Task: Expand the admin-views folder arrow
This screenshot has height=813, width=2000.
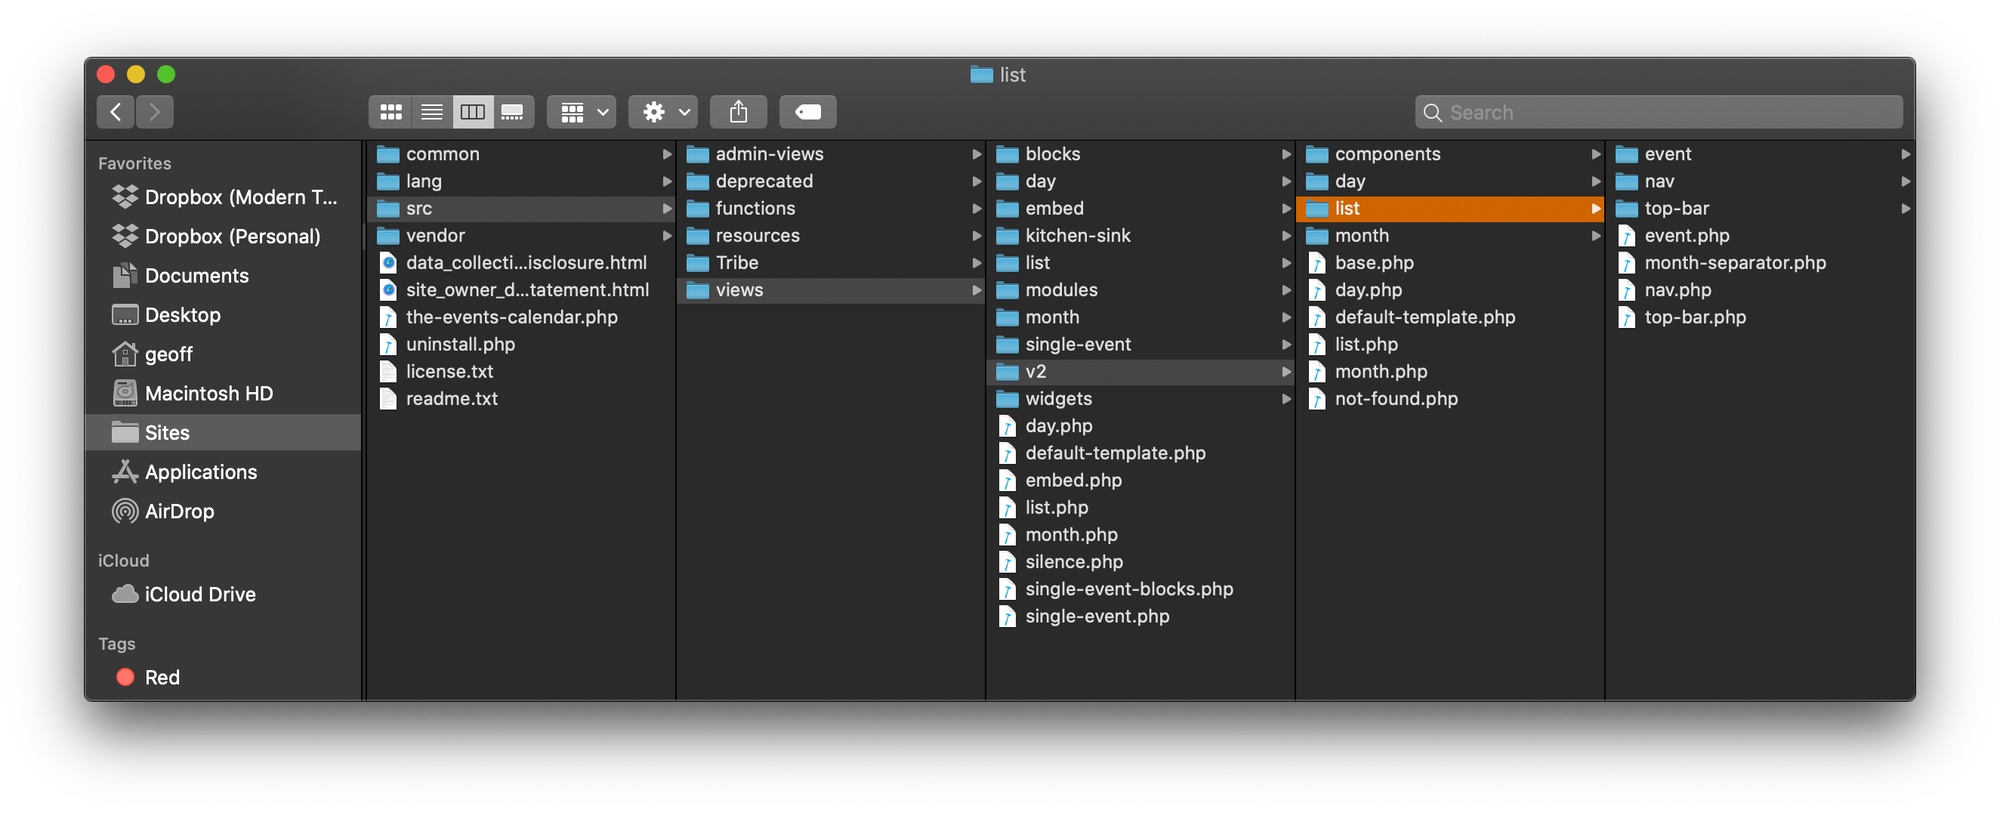Action: (x=977, y=154)
